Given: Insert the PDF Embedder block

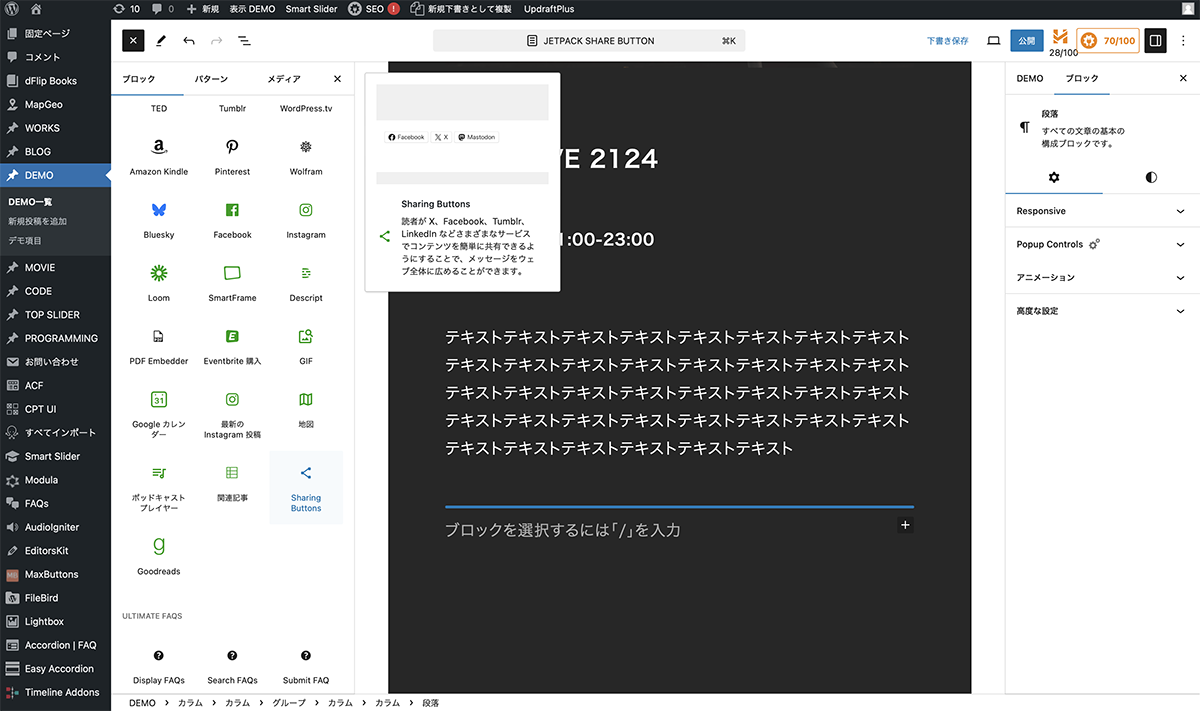Looking at the screenshot, I should [x=159, y=345].
